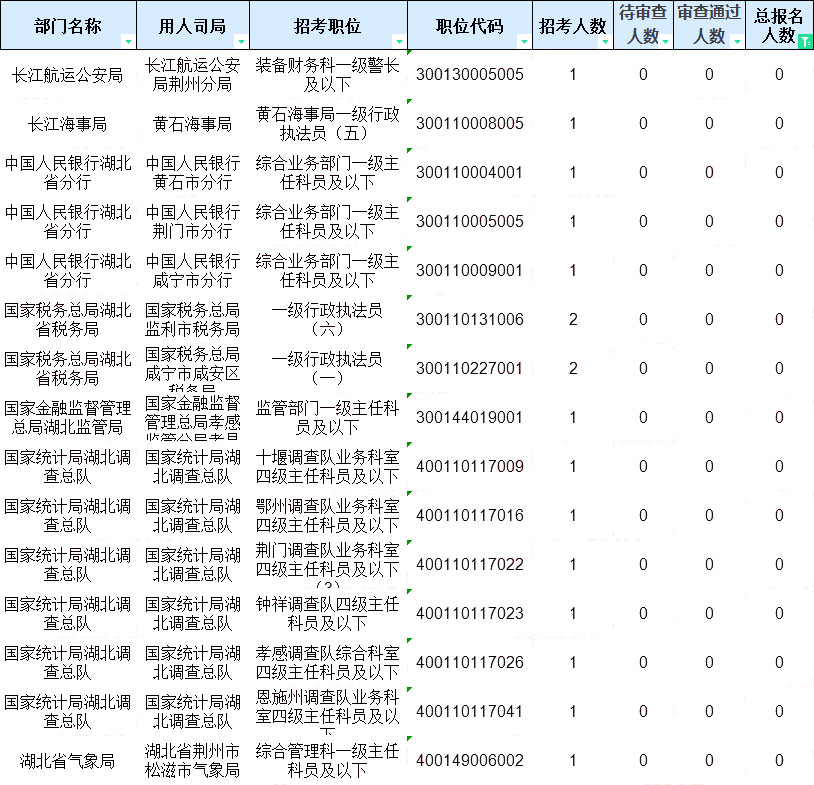Screen dimensions: 814x785
Task: Select cell 装备财务科一级警长及以下
Action: [x=328, y=75]
